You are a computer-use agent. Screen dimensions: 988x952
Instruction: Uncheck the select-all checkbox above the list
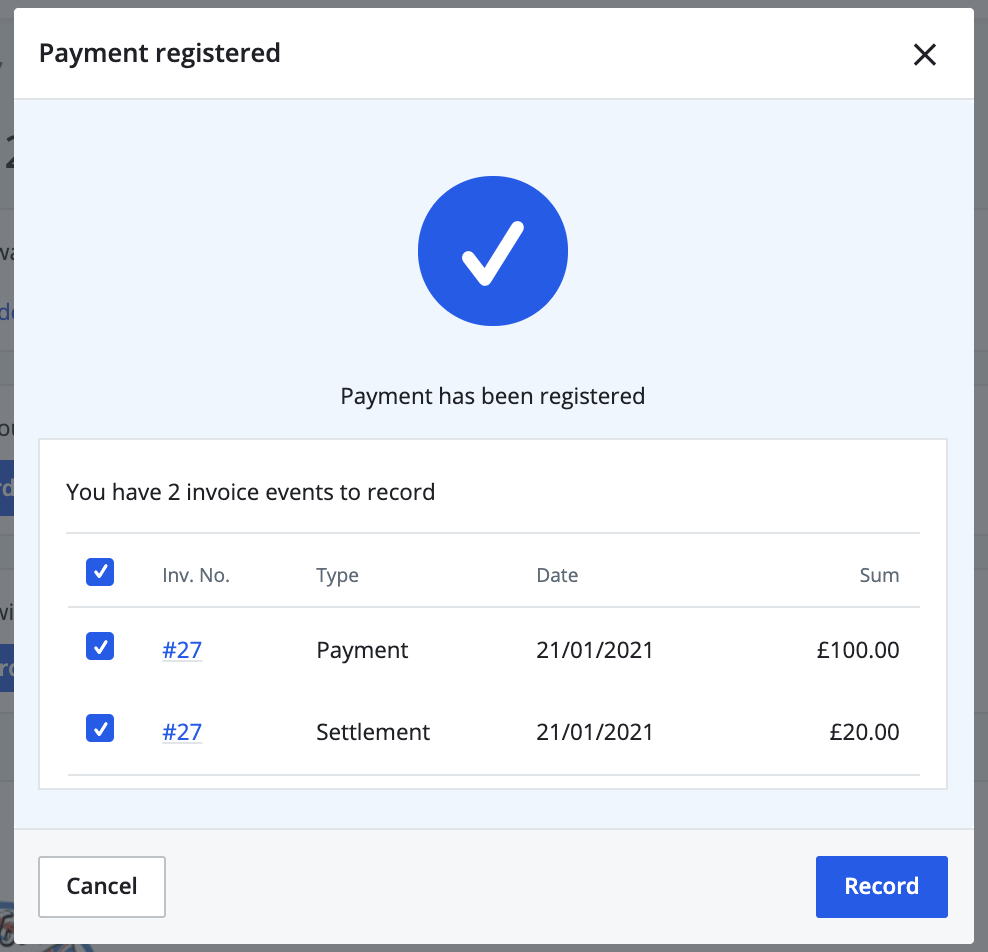[99, 571]
